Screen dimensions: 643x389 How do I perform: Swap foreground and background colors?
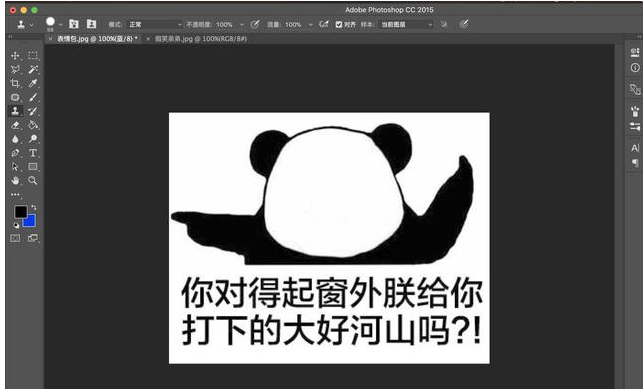34,207
